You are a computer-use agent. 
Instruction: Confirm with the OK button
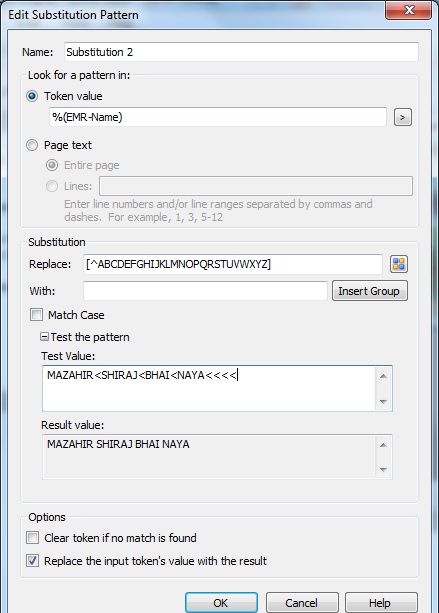221,602
